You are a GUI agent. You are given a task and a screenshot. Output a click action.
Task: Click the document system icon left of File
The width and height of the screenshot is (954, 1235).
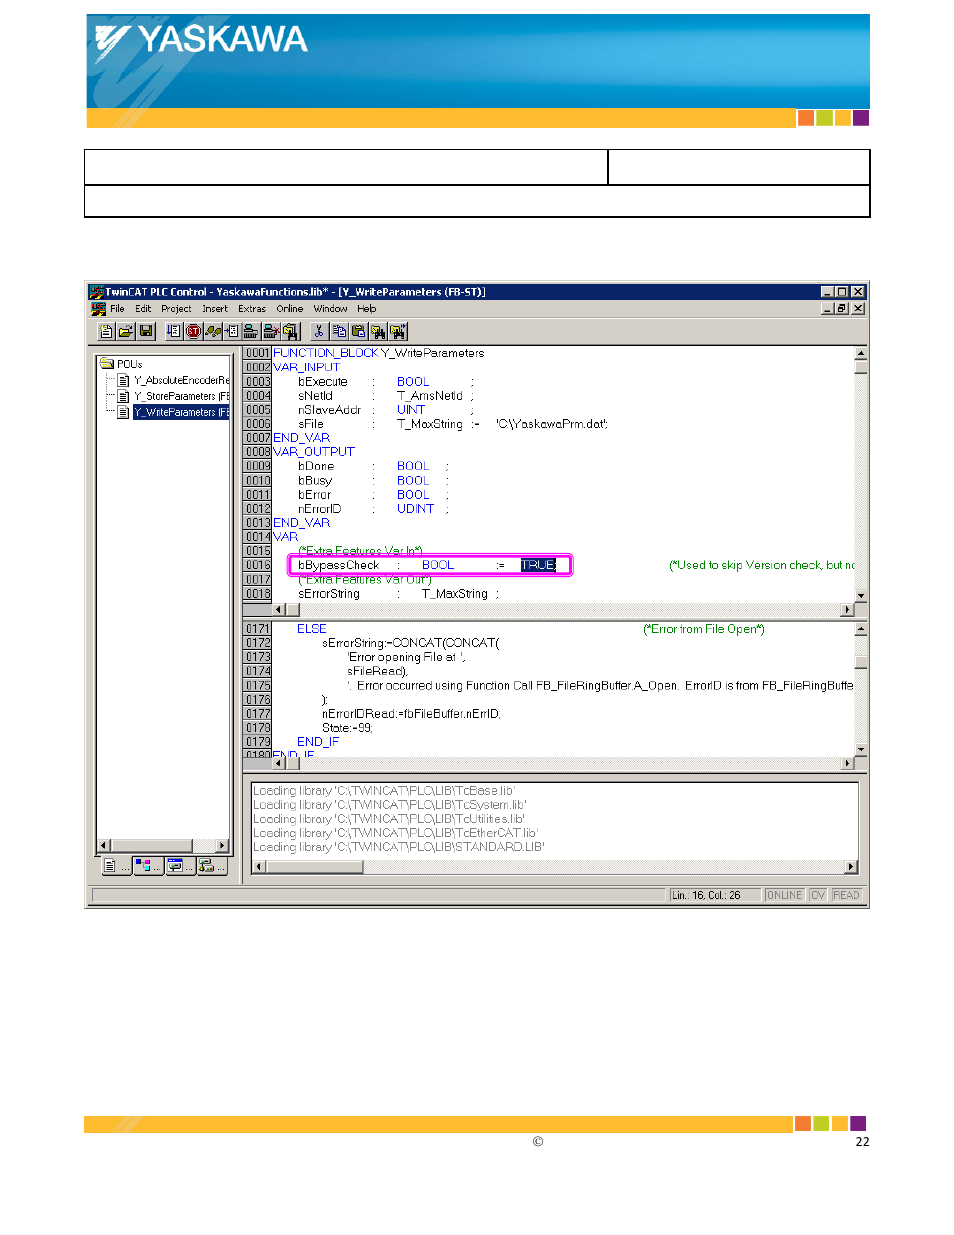(98, 309)
